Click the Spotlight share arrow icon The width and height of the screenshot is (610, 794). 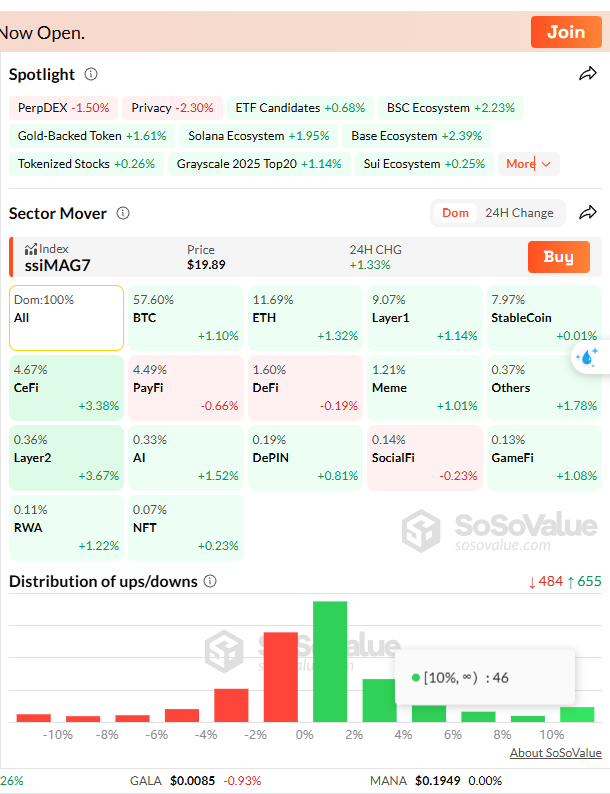(x=588, y=74)
